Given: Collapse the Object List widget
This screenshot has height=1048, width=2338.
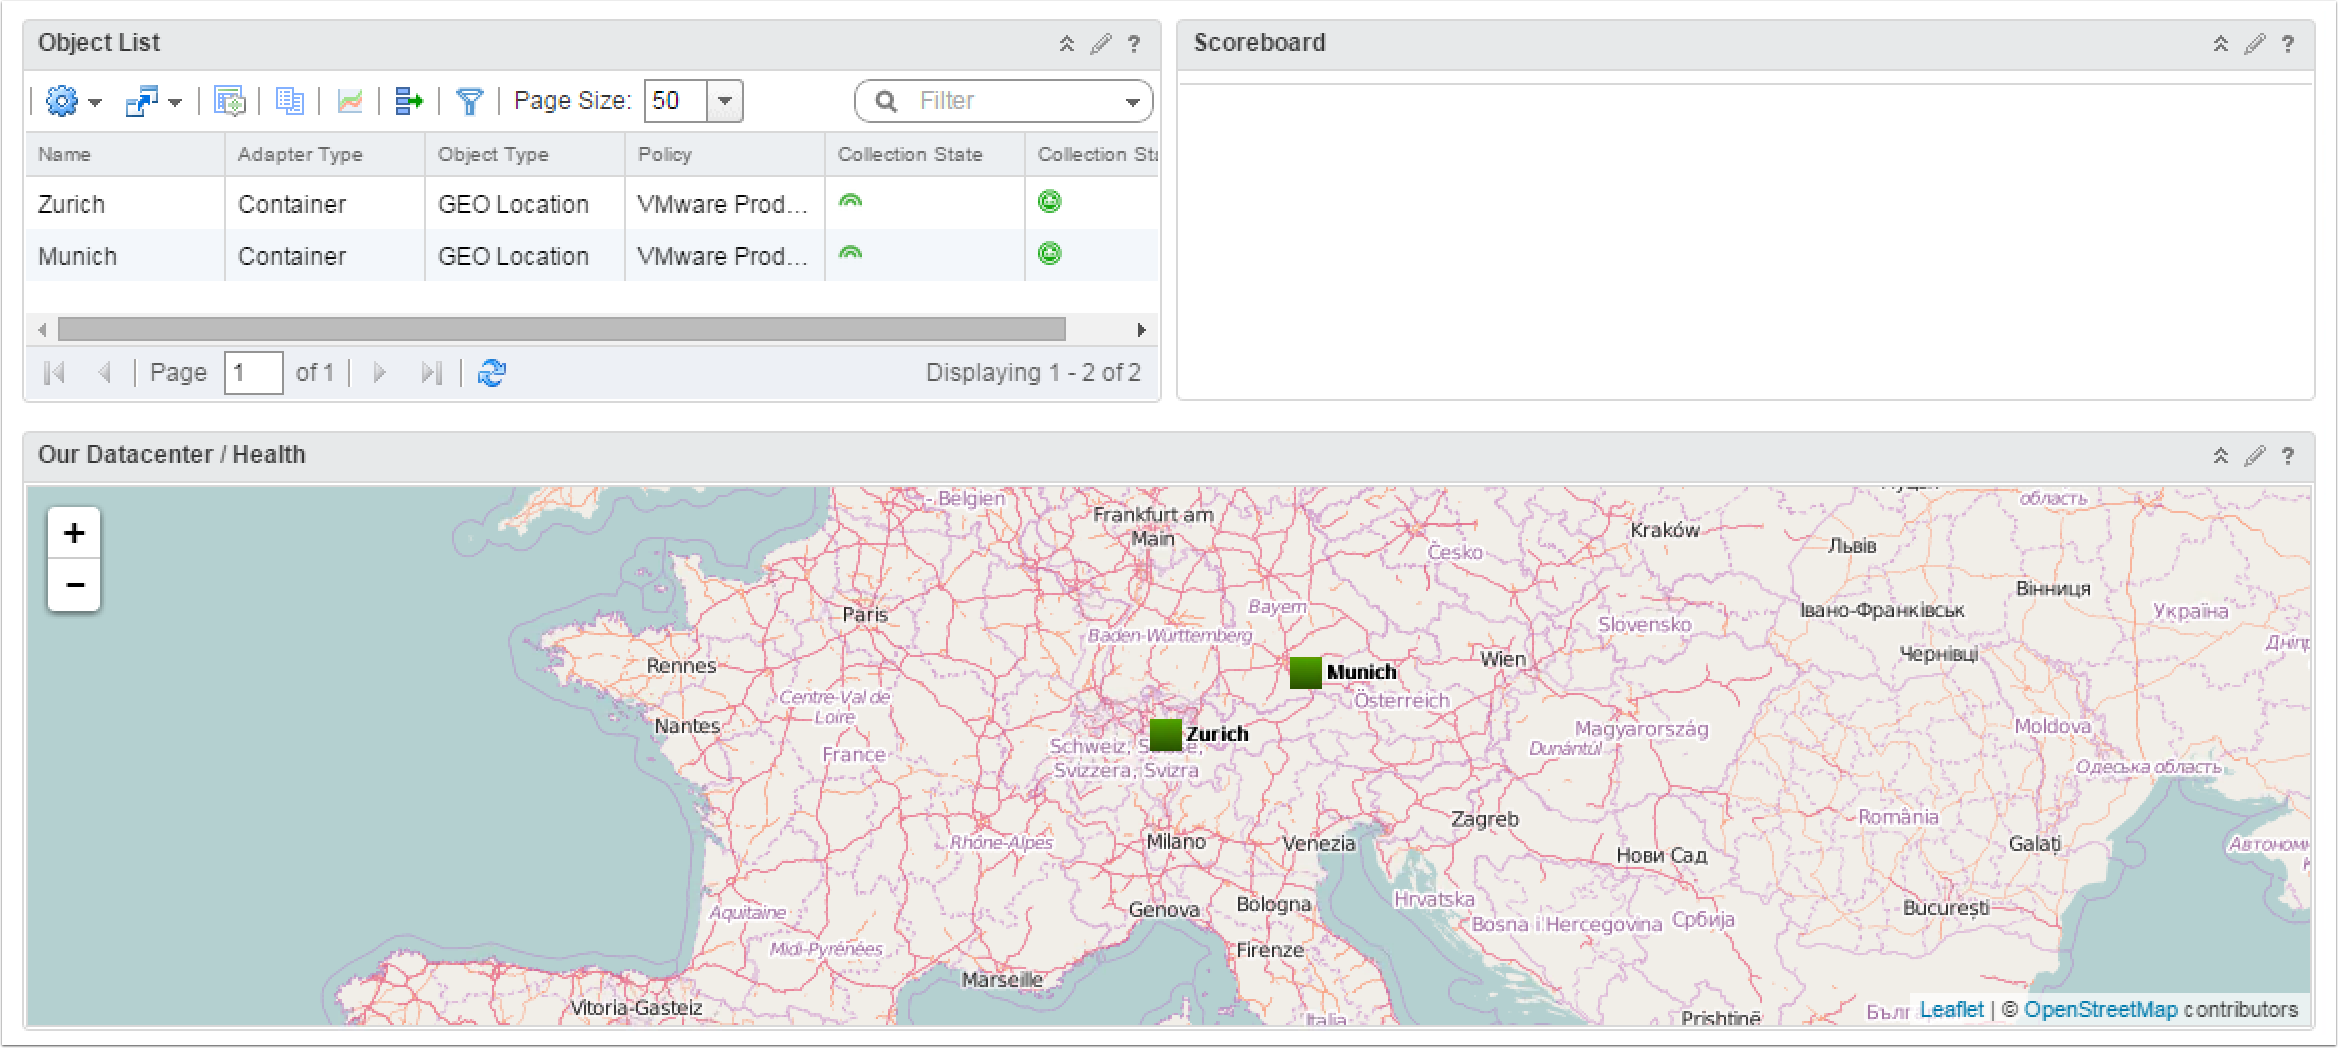Looking at the screenshot, I should (x=1067, y=44).
